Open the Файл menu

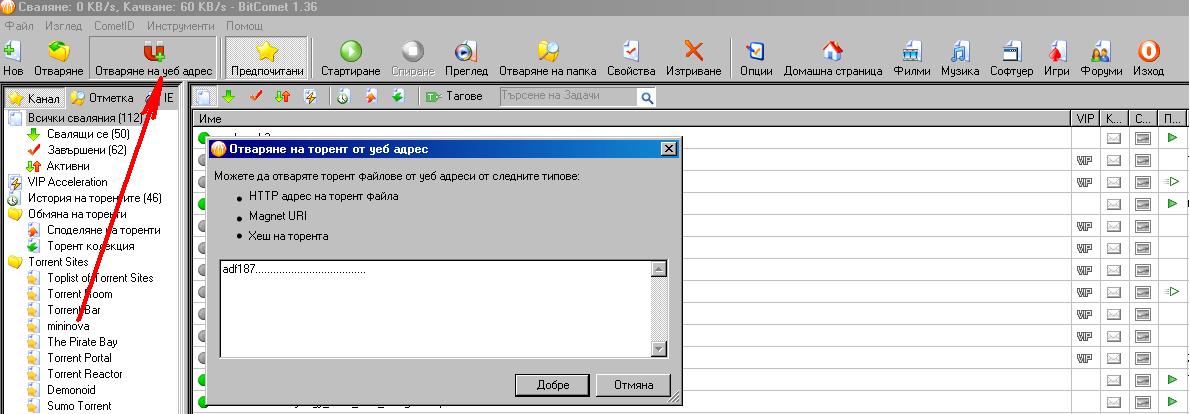pyautogui.click(x=19, y=26)
